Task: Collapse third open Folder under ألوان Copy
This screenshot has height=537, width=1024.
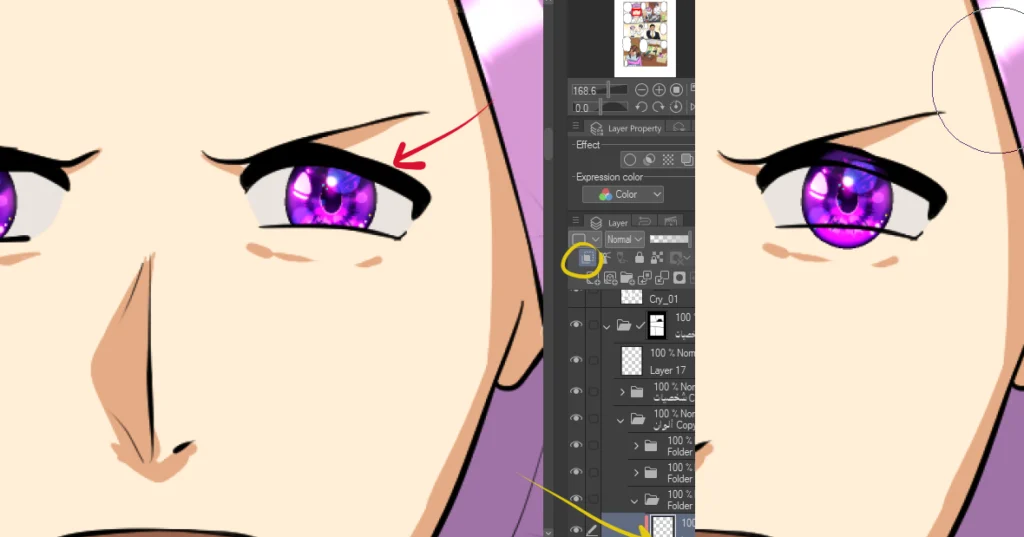Action: coord(634,500)
